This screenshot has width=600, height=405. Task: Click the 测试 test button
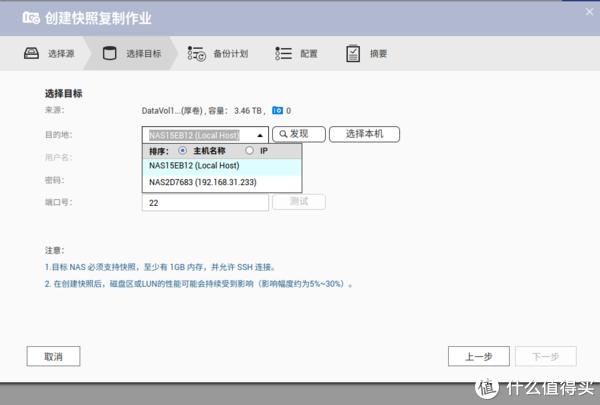[299, 202]
